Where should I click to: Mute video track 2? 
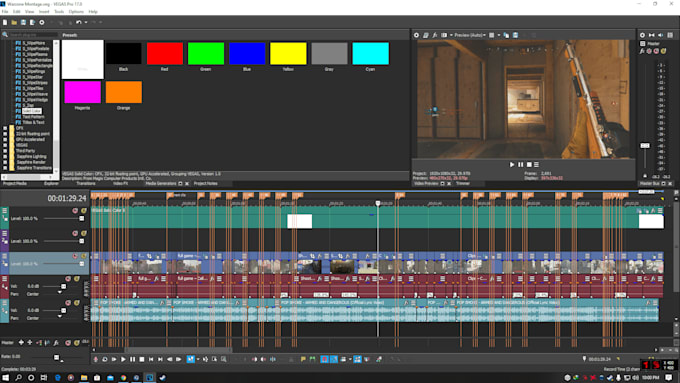point(75,233)
